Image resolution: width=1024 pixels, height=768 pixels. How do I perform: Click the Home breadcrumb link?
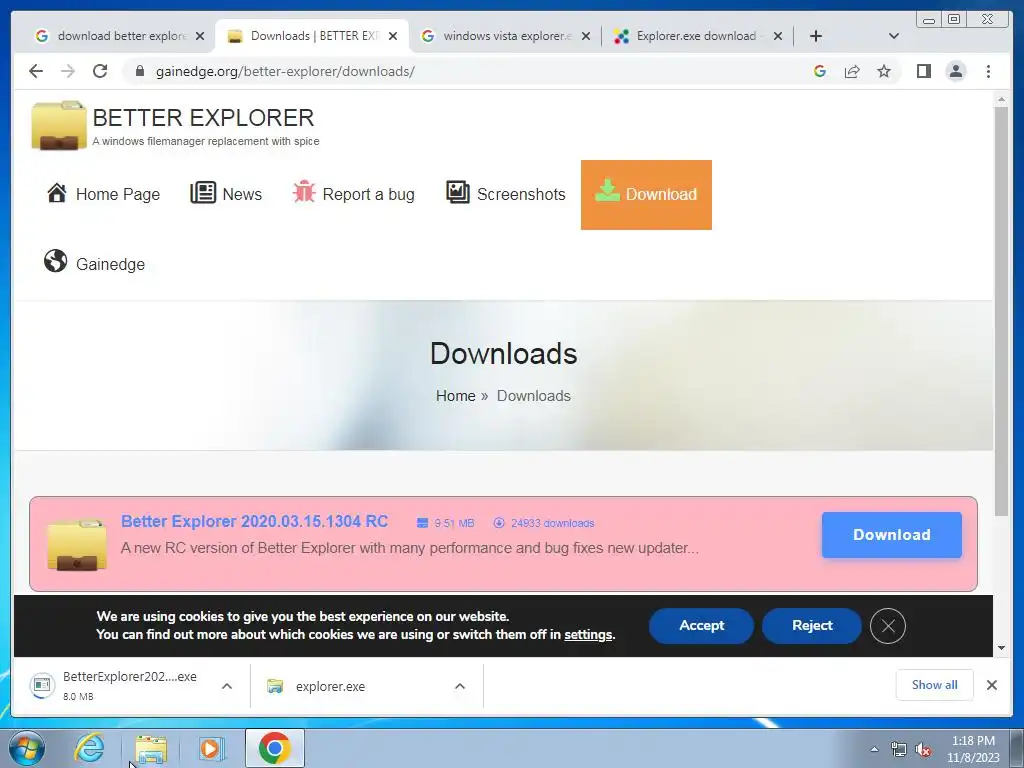pyautogui.click(x=455, y=396)
